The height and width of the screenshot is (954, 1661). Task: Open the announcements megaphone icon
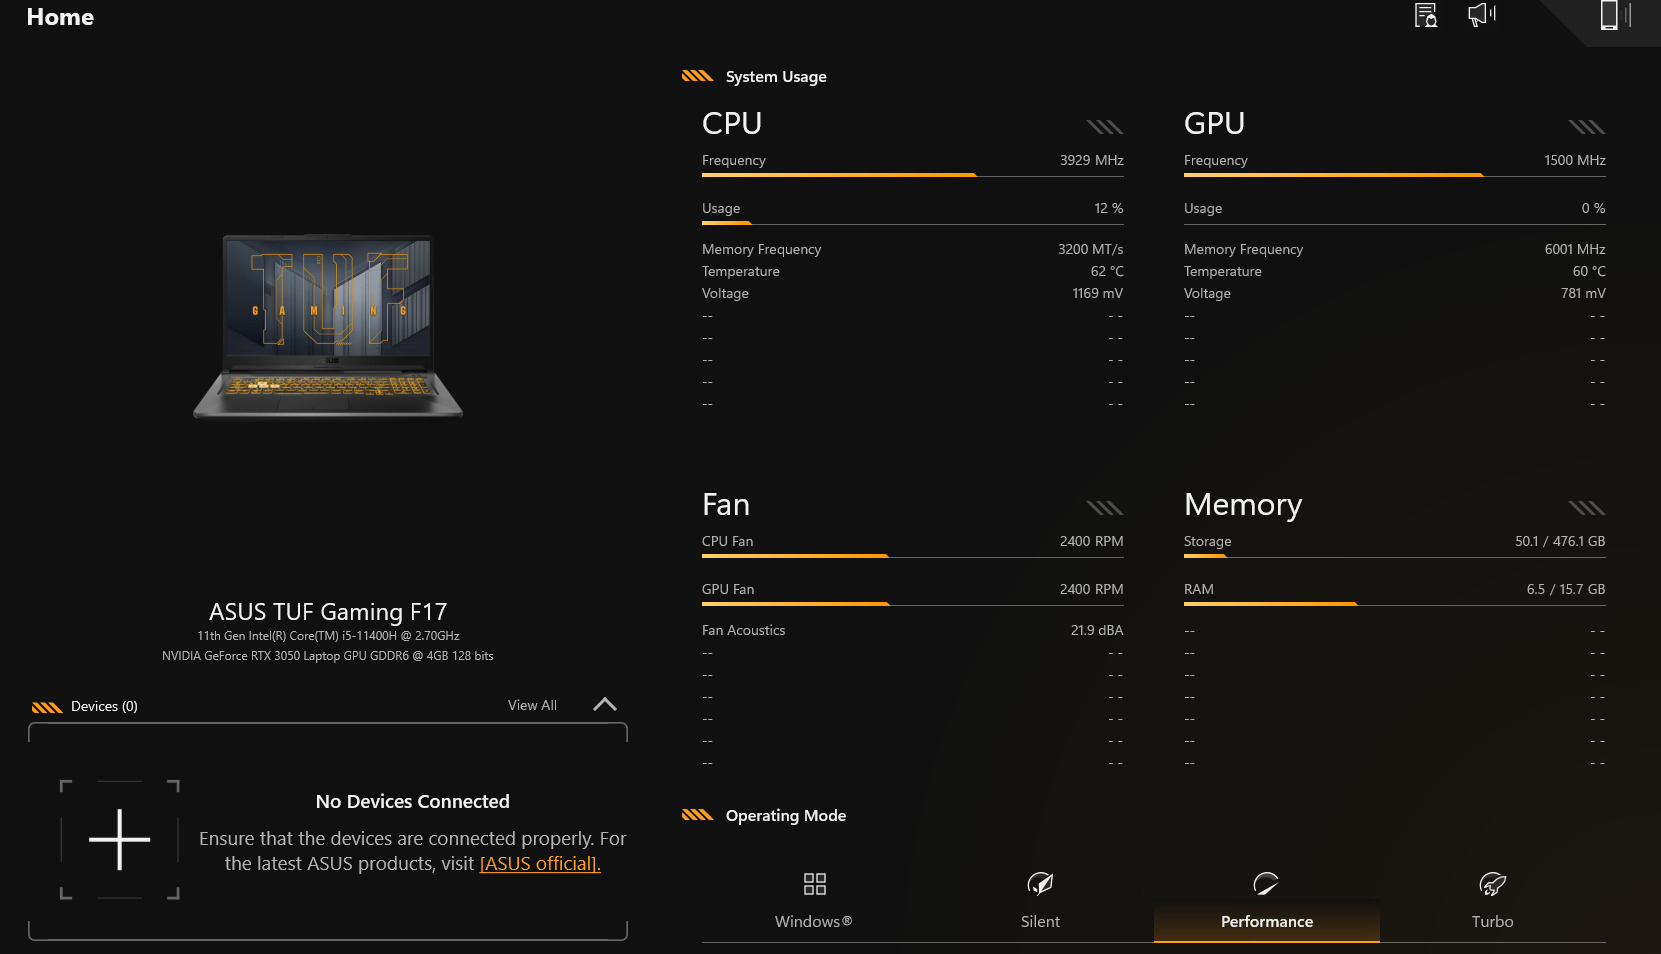[1482, 15]
